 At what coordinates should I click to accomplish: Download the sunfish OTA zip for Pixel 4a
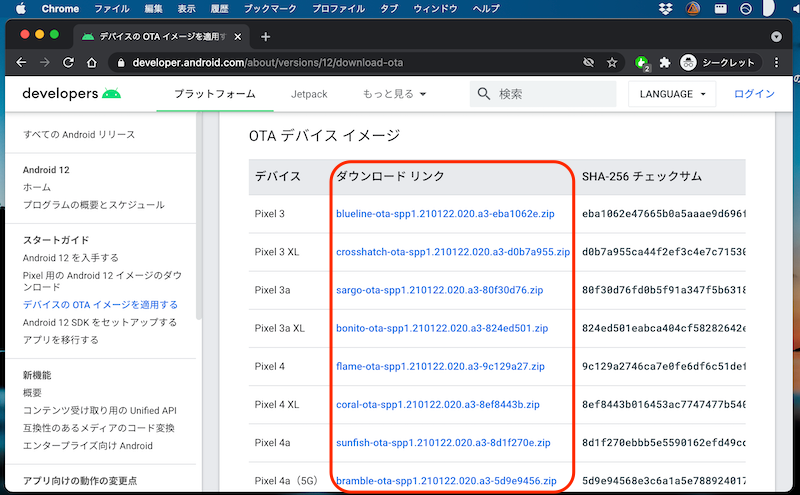pos(443,442)
